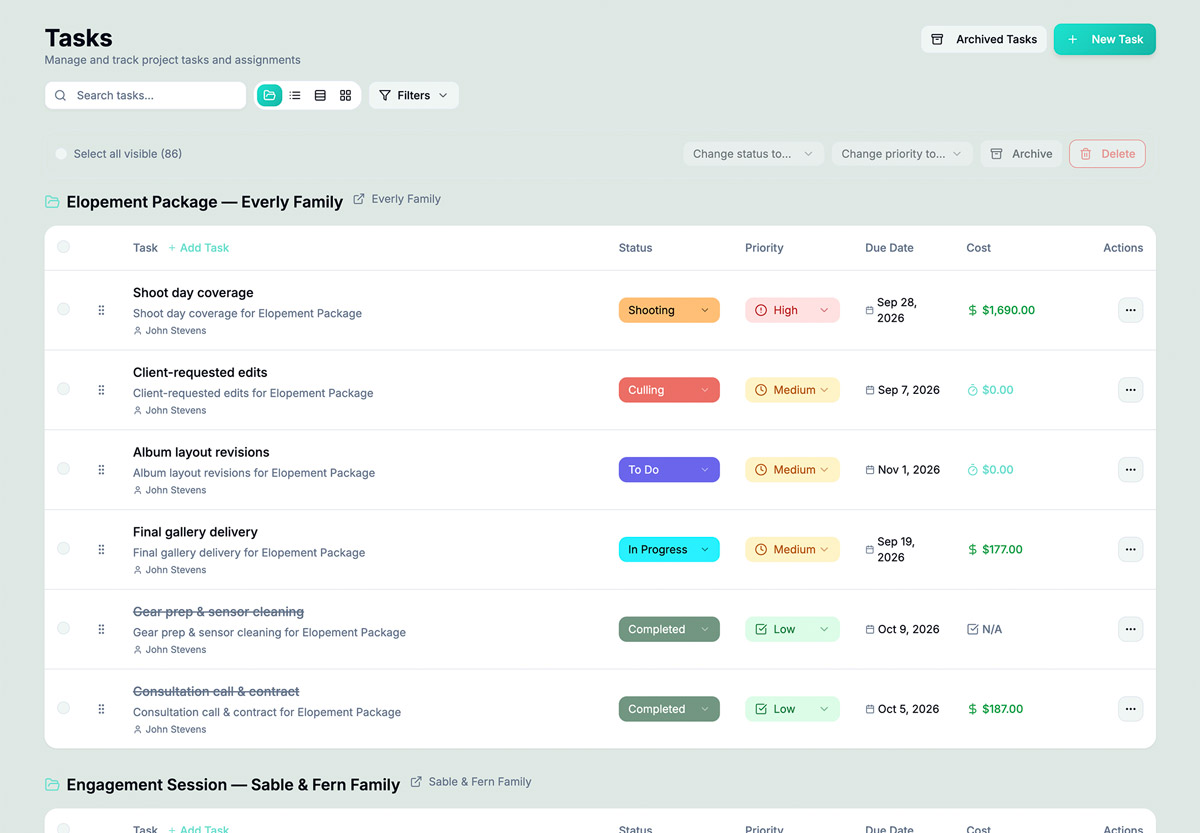Grab drag handle for Gear prep & sensor cleaning
This screenshot has height=833, width=1200.
tap(101, 629)
